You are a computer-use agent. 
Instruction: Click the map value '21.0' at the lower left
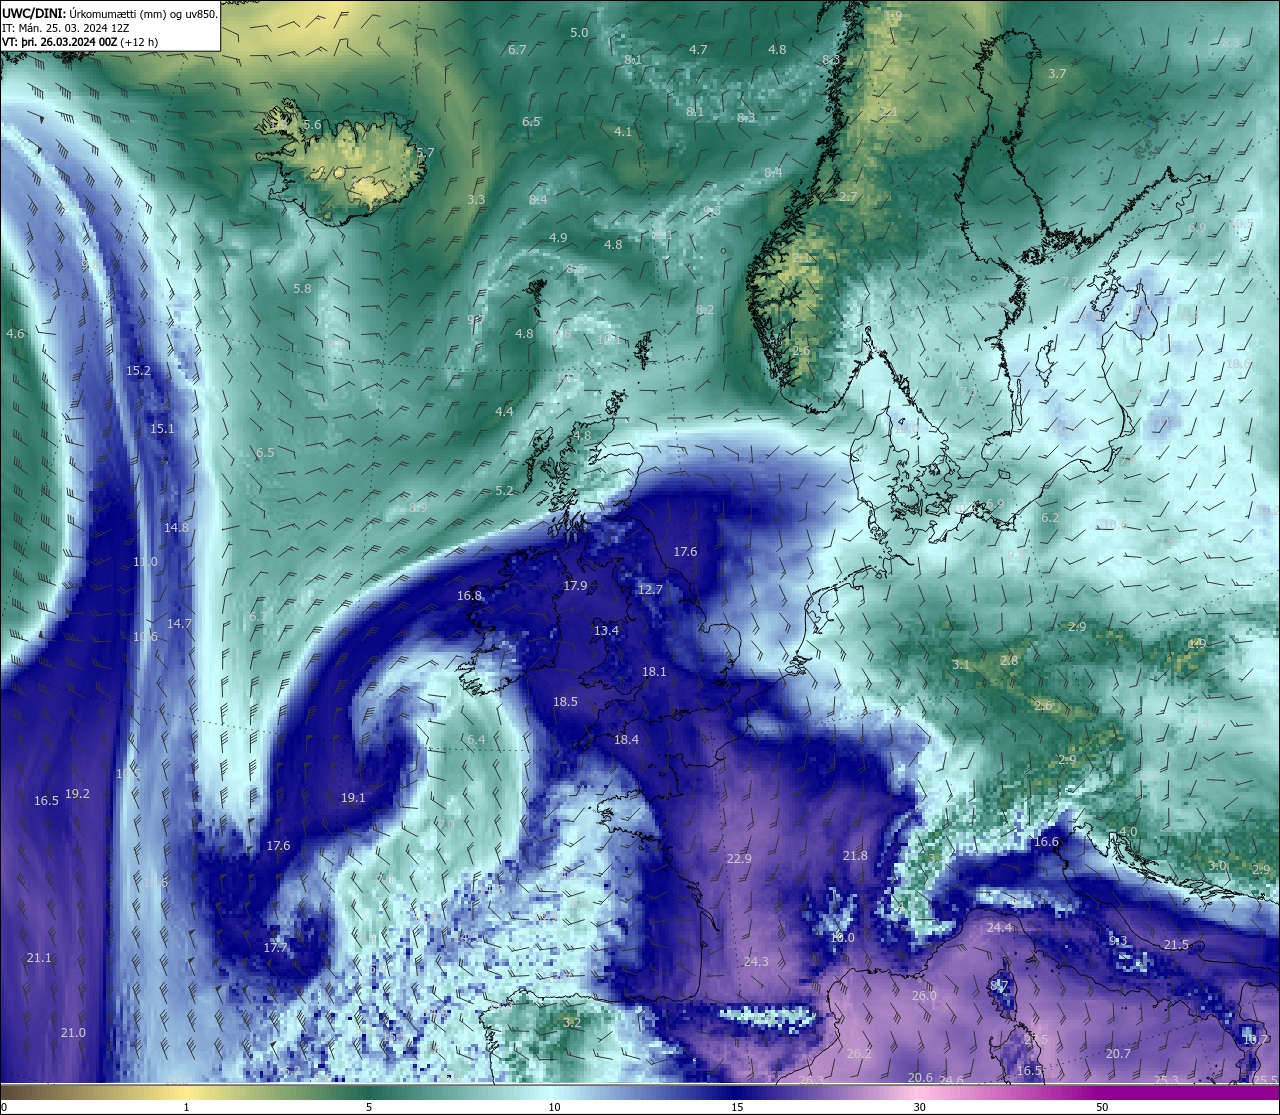[x=73, y=1032]
